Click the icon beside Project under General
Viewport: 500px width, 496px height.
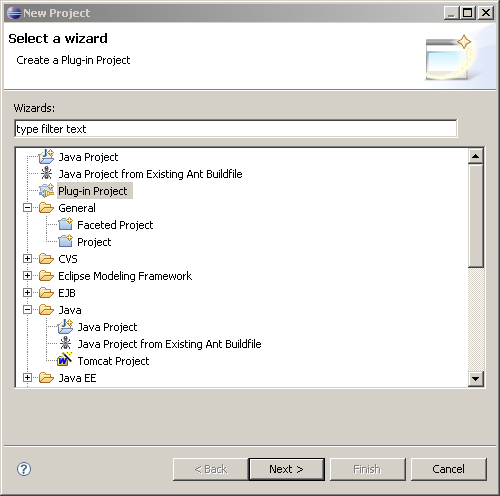(x=65, y=241)
